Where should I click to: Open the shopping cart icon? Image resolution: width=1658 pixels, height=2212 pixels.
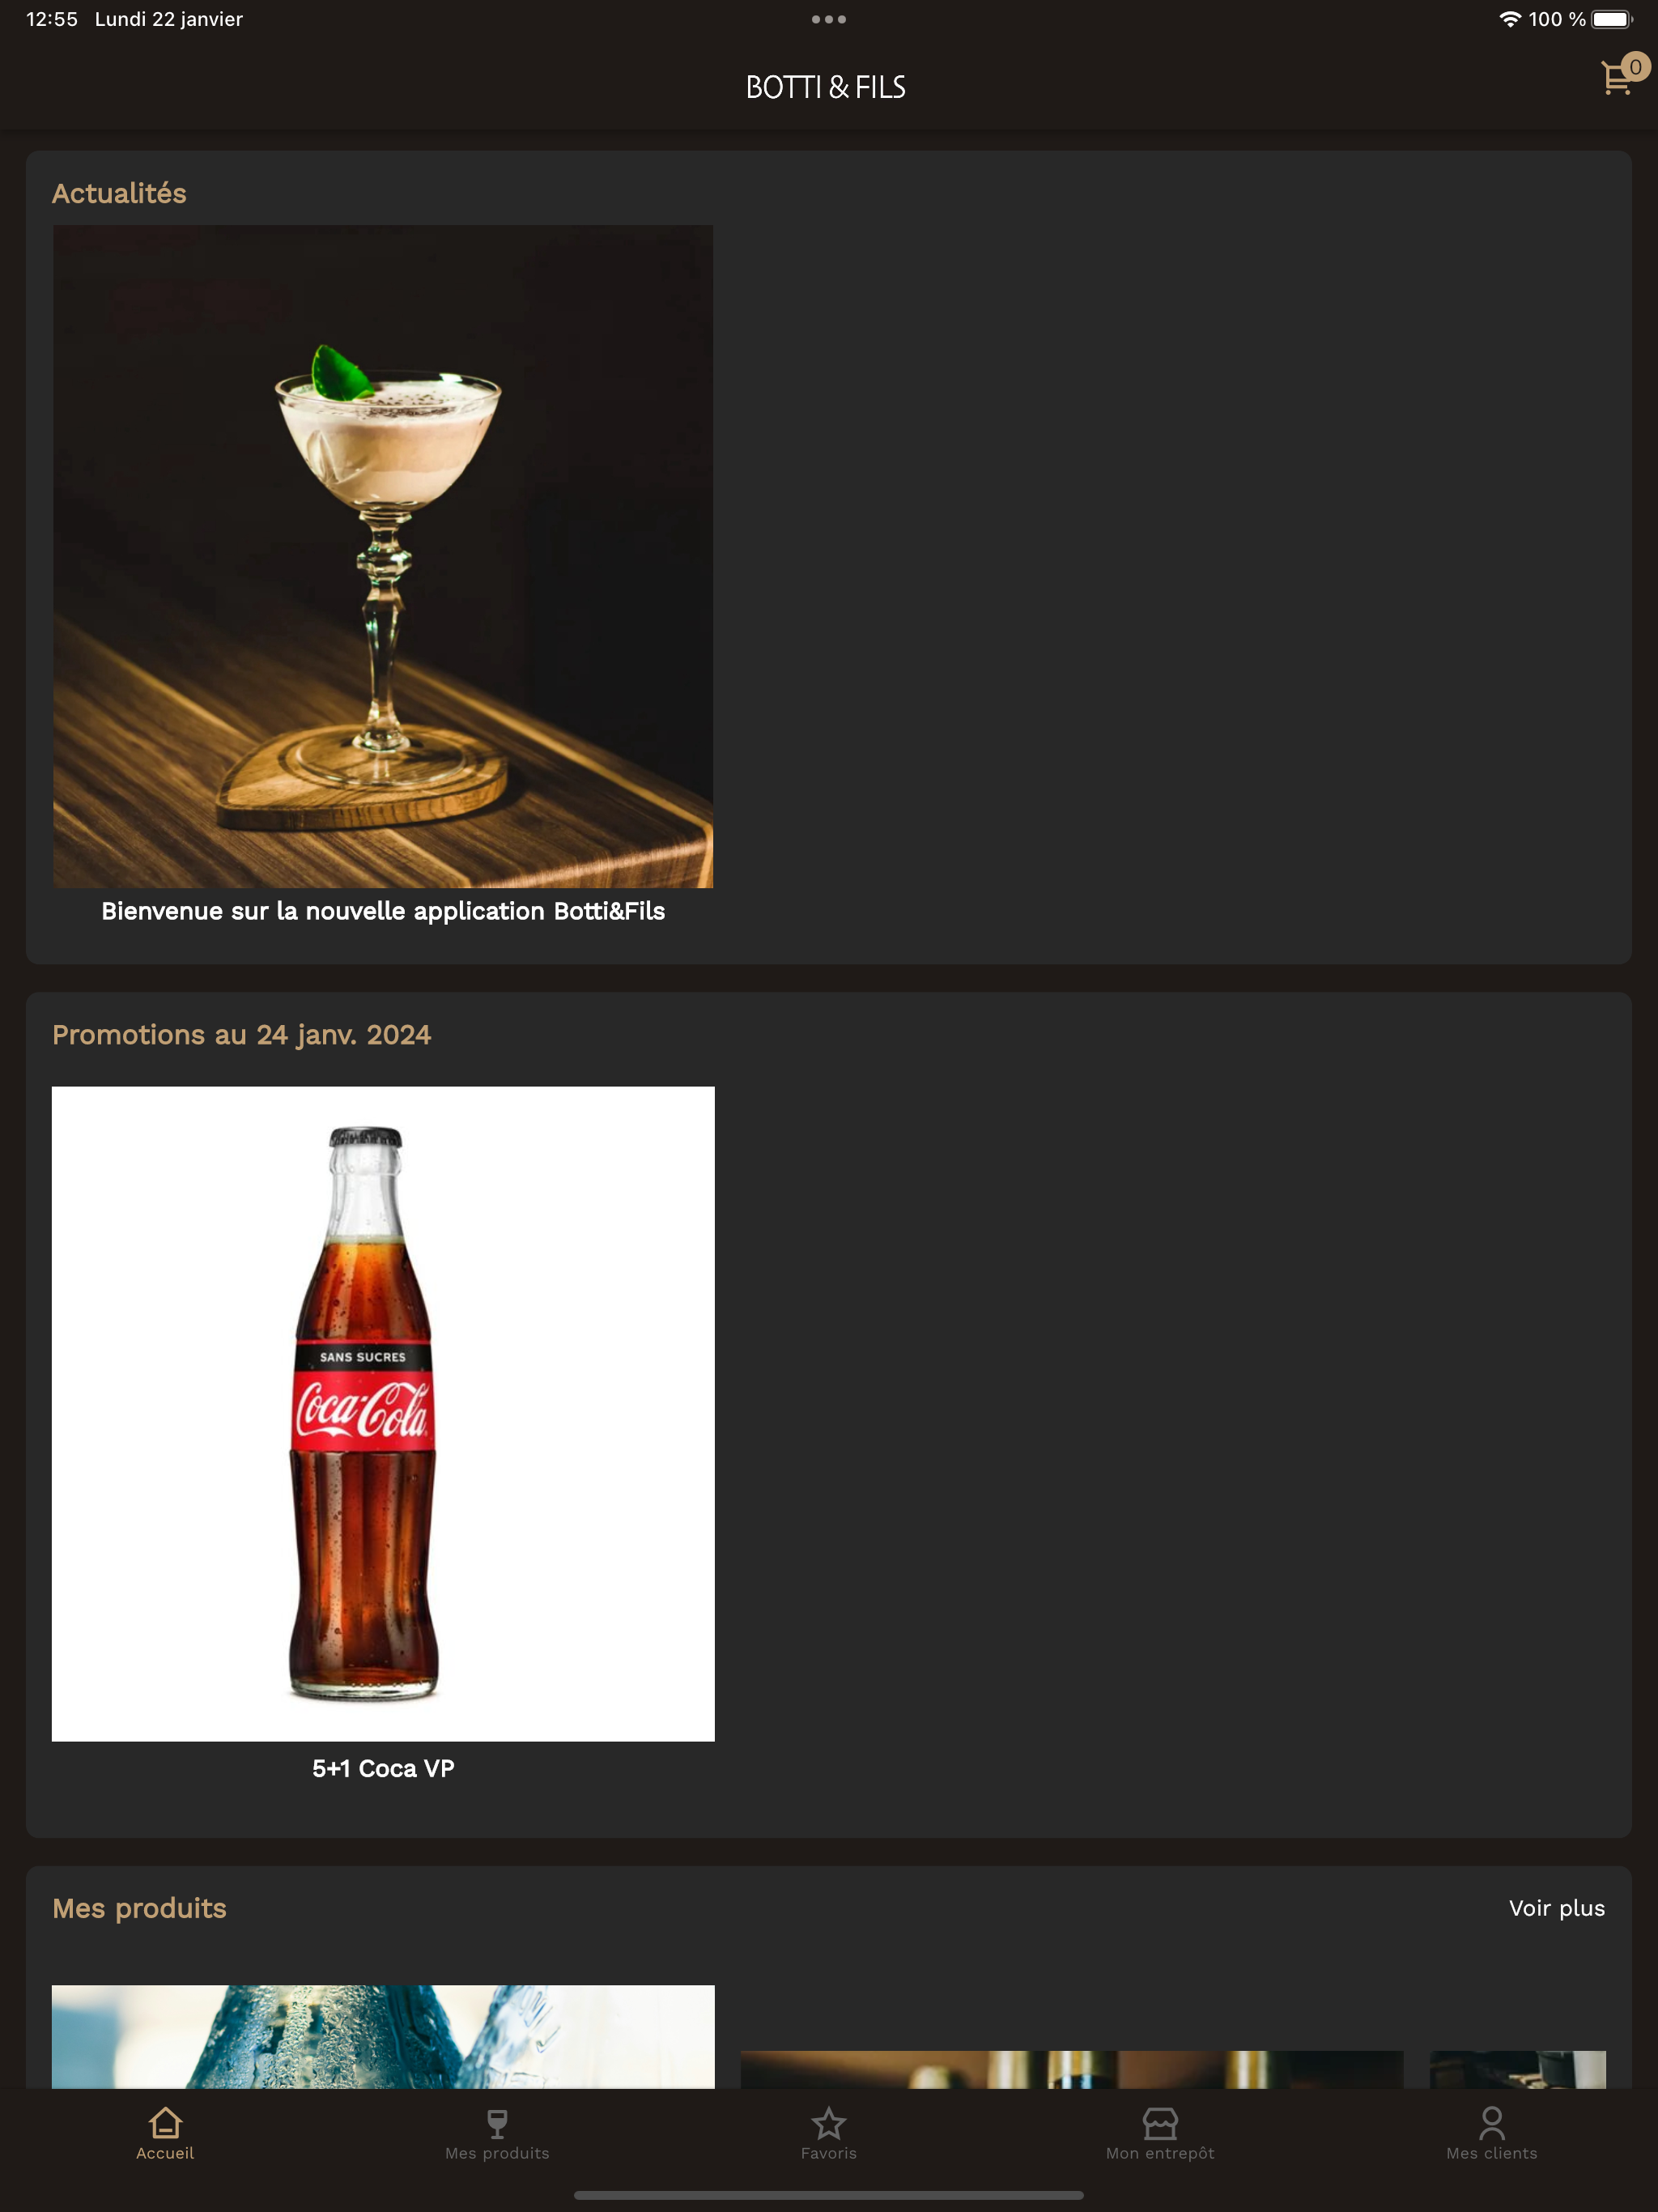tap(1615, 79)
